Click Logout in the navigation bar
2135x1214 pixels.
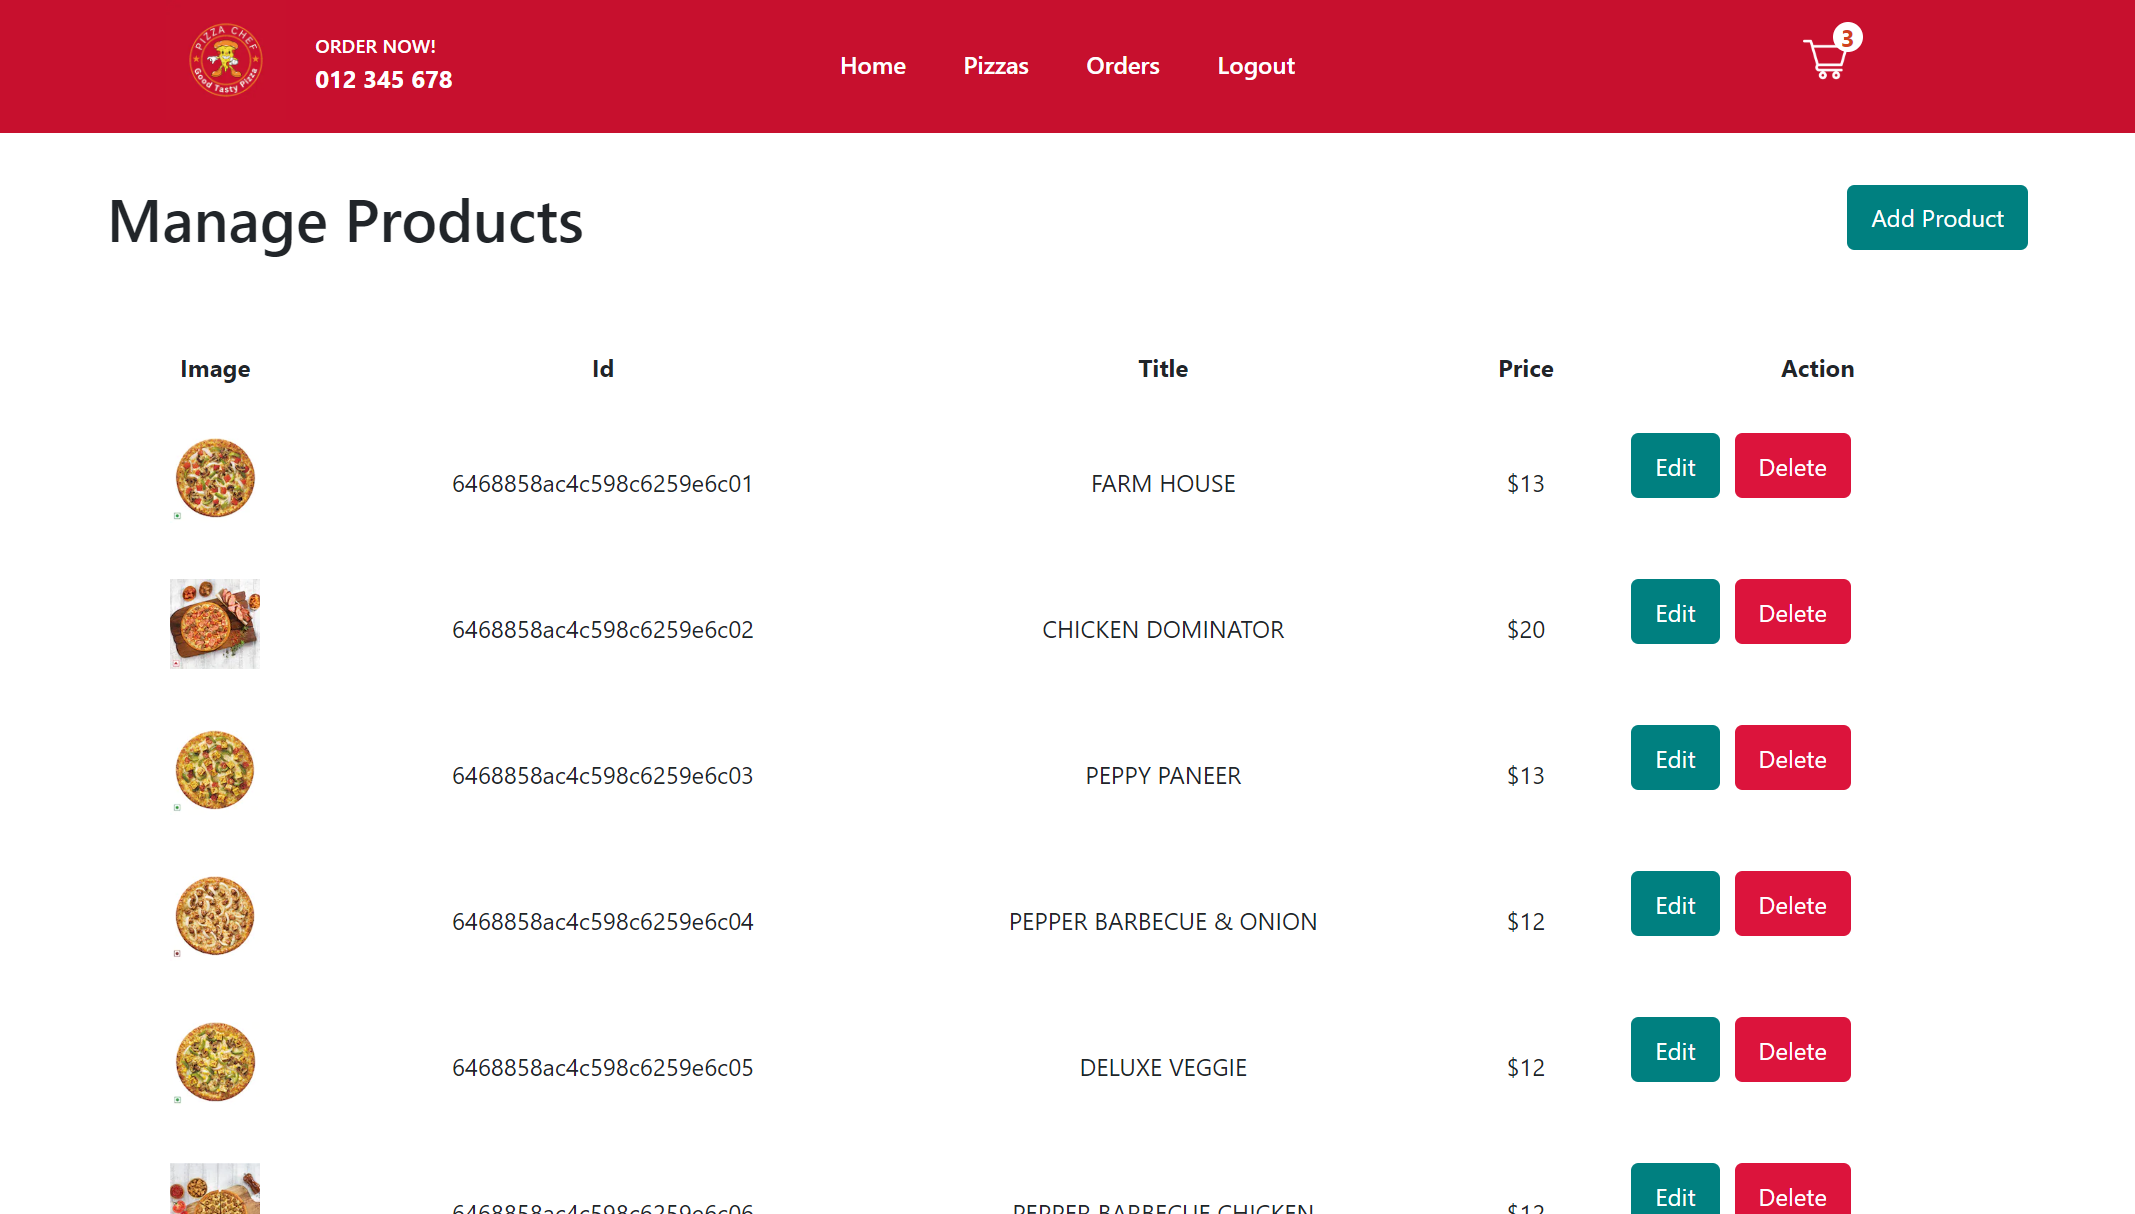tap(1255, 66)
